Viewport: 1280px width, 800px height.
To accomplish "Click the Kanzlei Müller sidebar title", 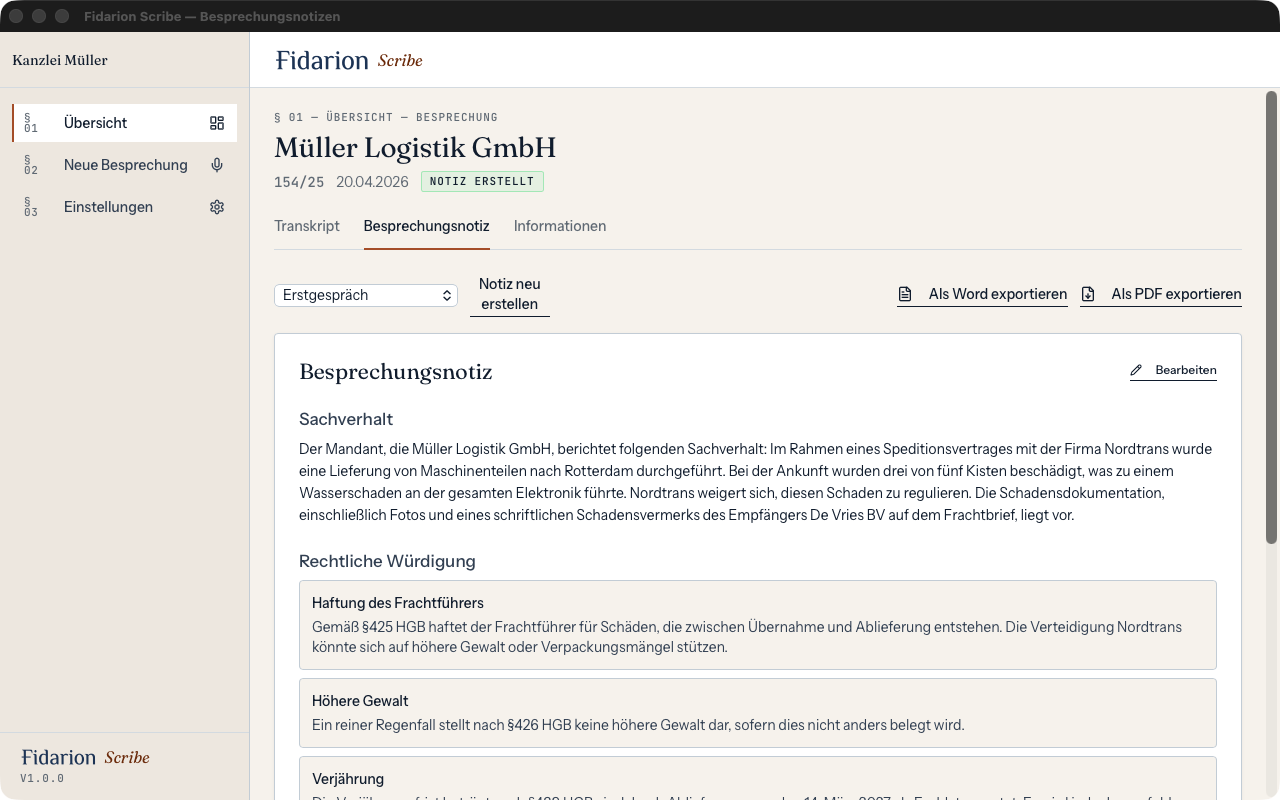I will [x=60, y=60].
